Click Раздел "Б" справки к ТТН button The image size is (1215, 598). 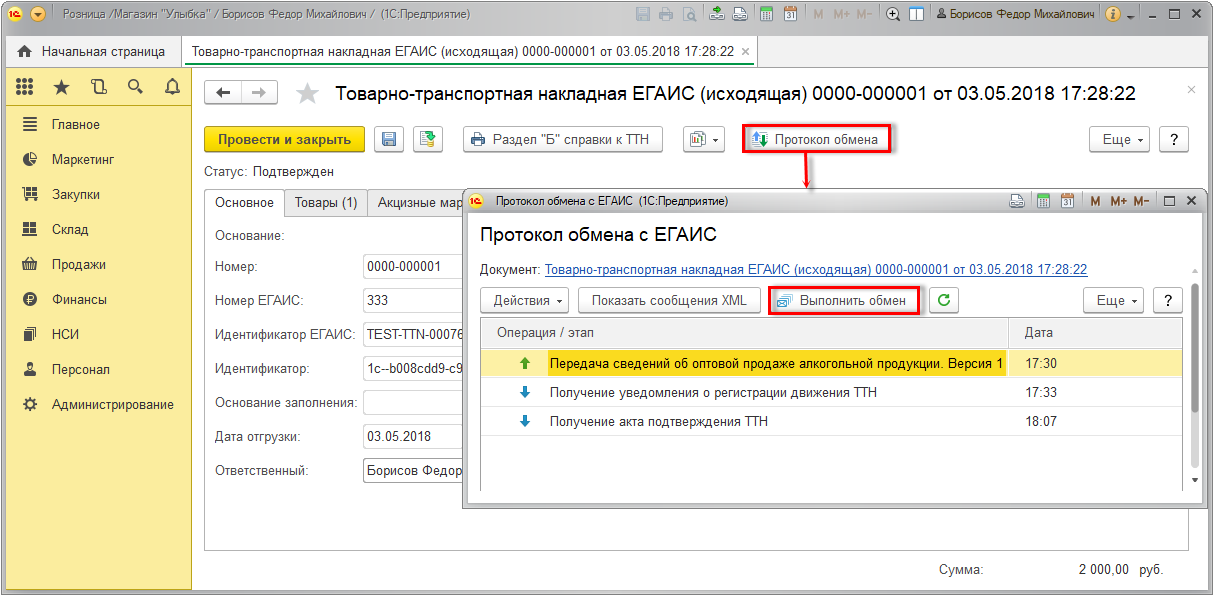tap(563, 140)
